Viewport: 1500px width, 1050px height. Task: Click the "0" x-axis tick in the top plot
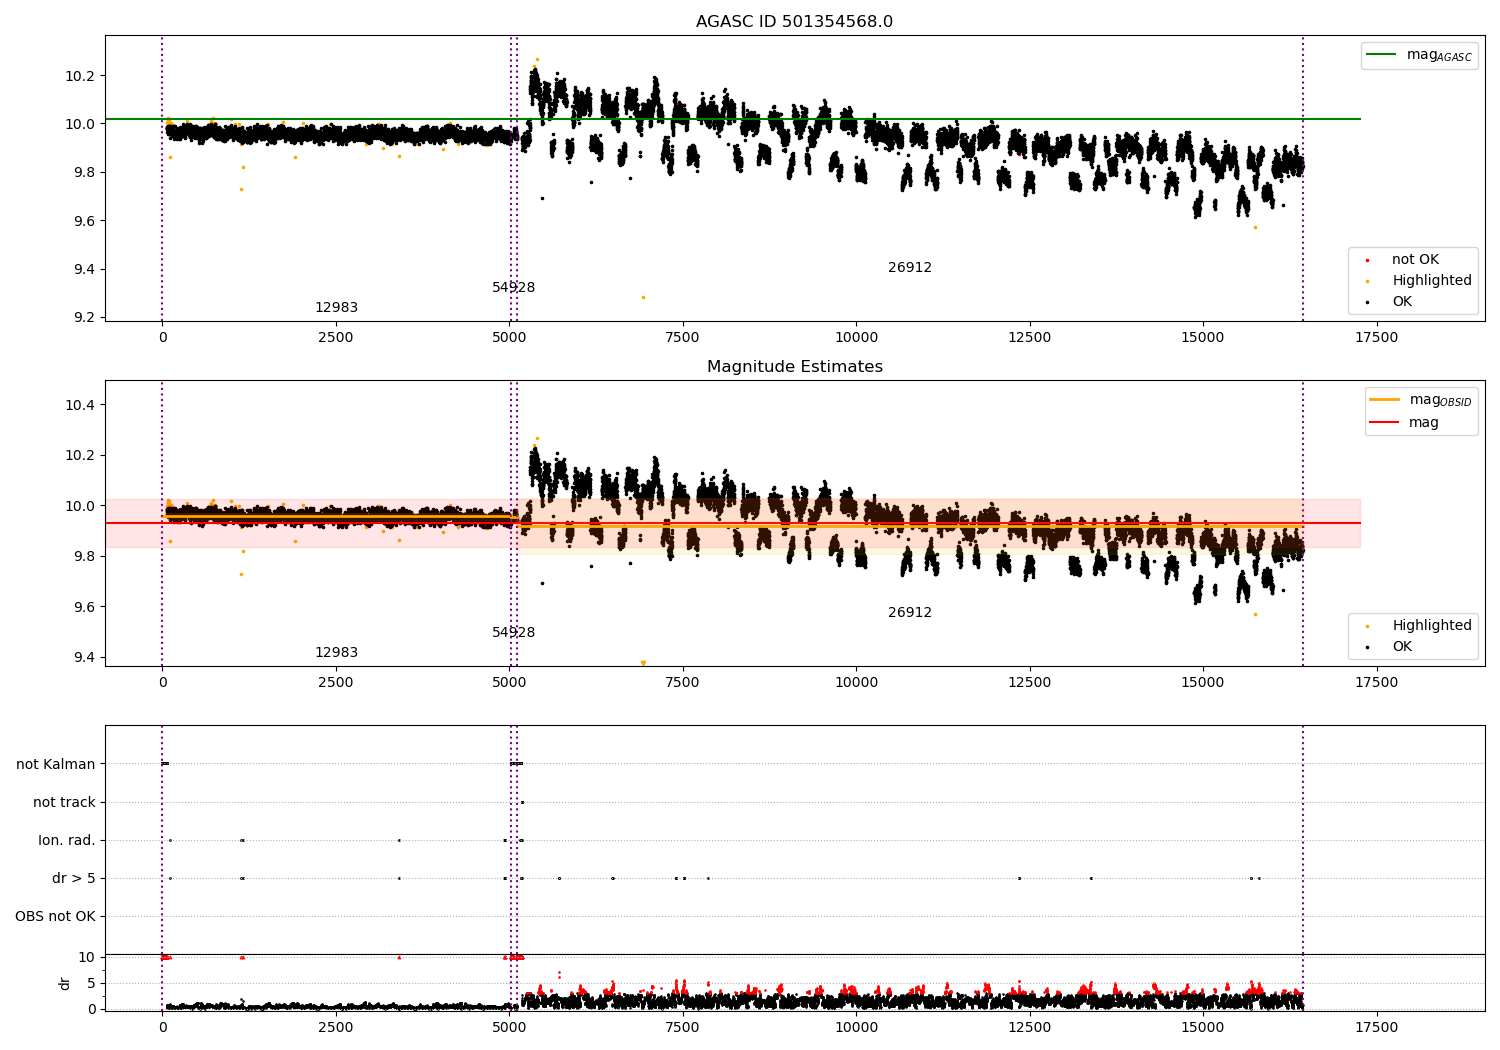point(162,338)
